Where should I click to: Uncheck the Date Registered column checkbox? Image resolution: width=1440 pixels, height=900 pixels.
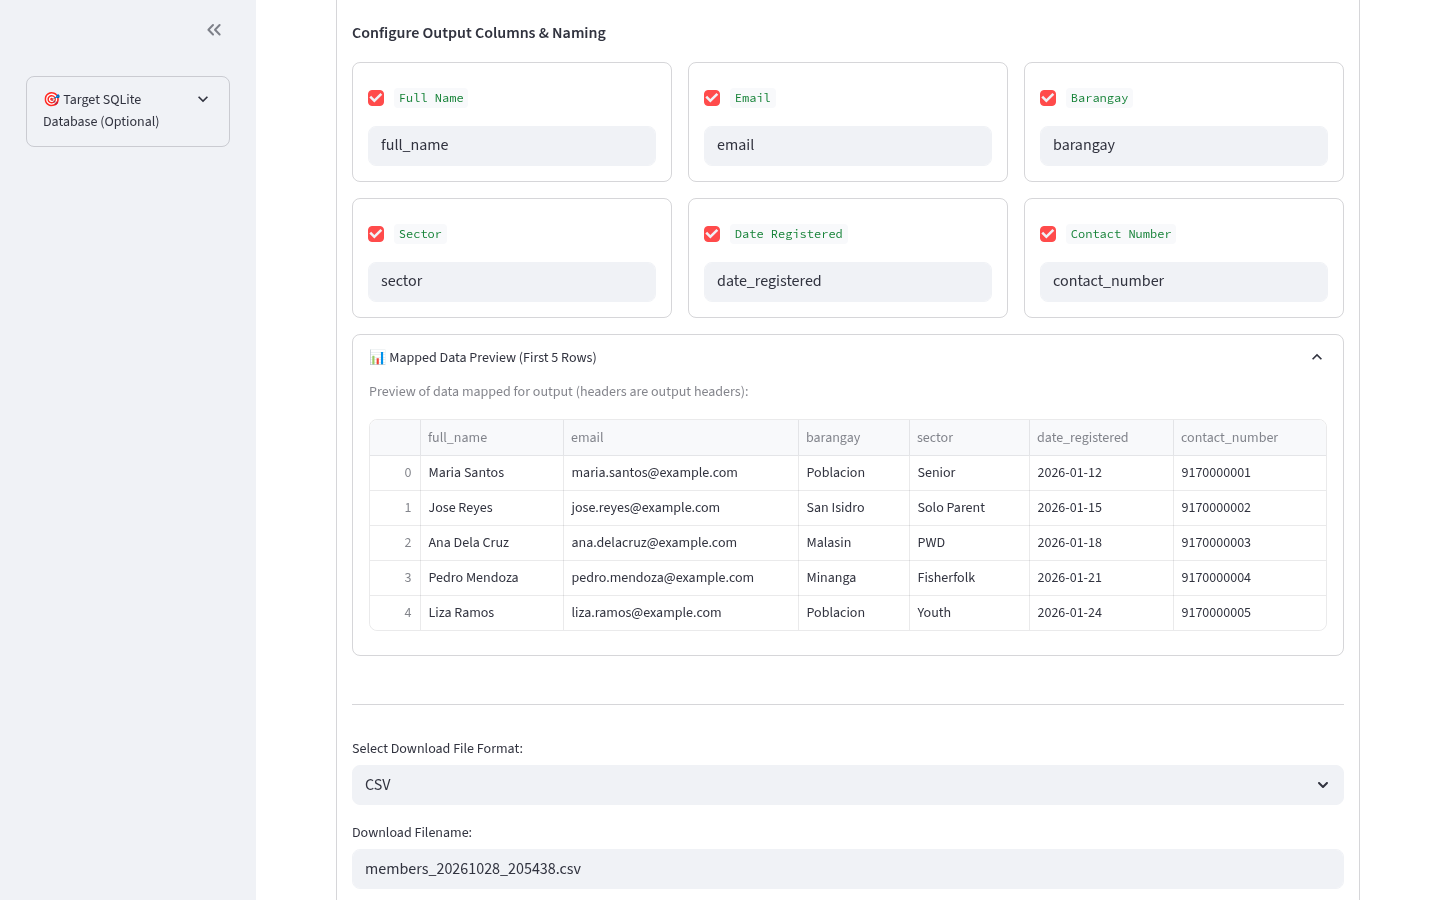(x=712, y=234)
